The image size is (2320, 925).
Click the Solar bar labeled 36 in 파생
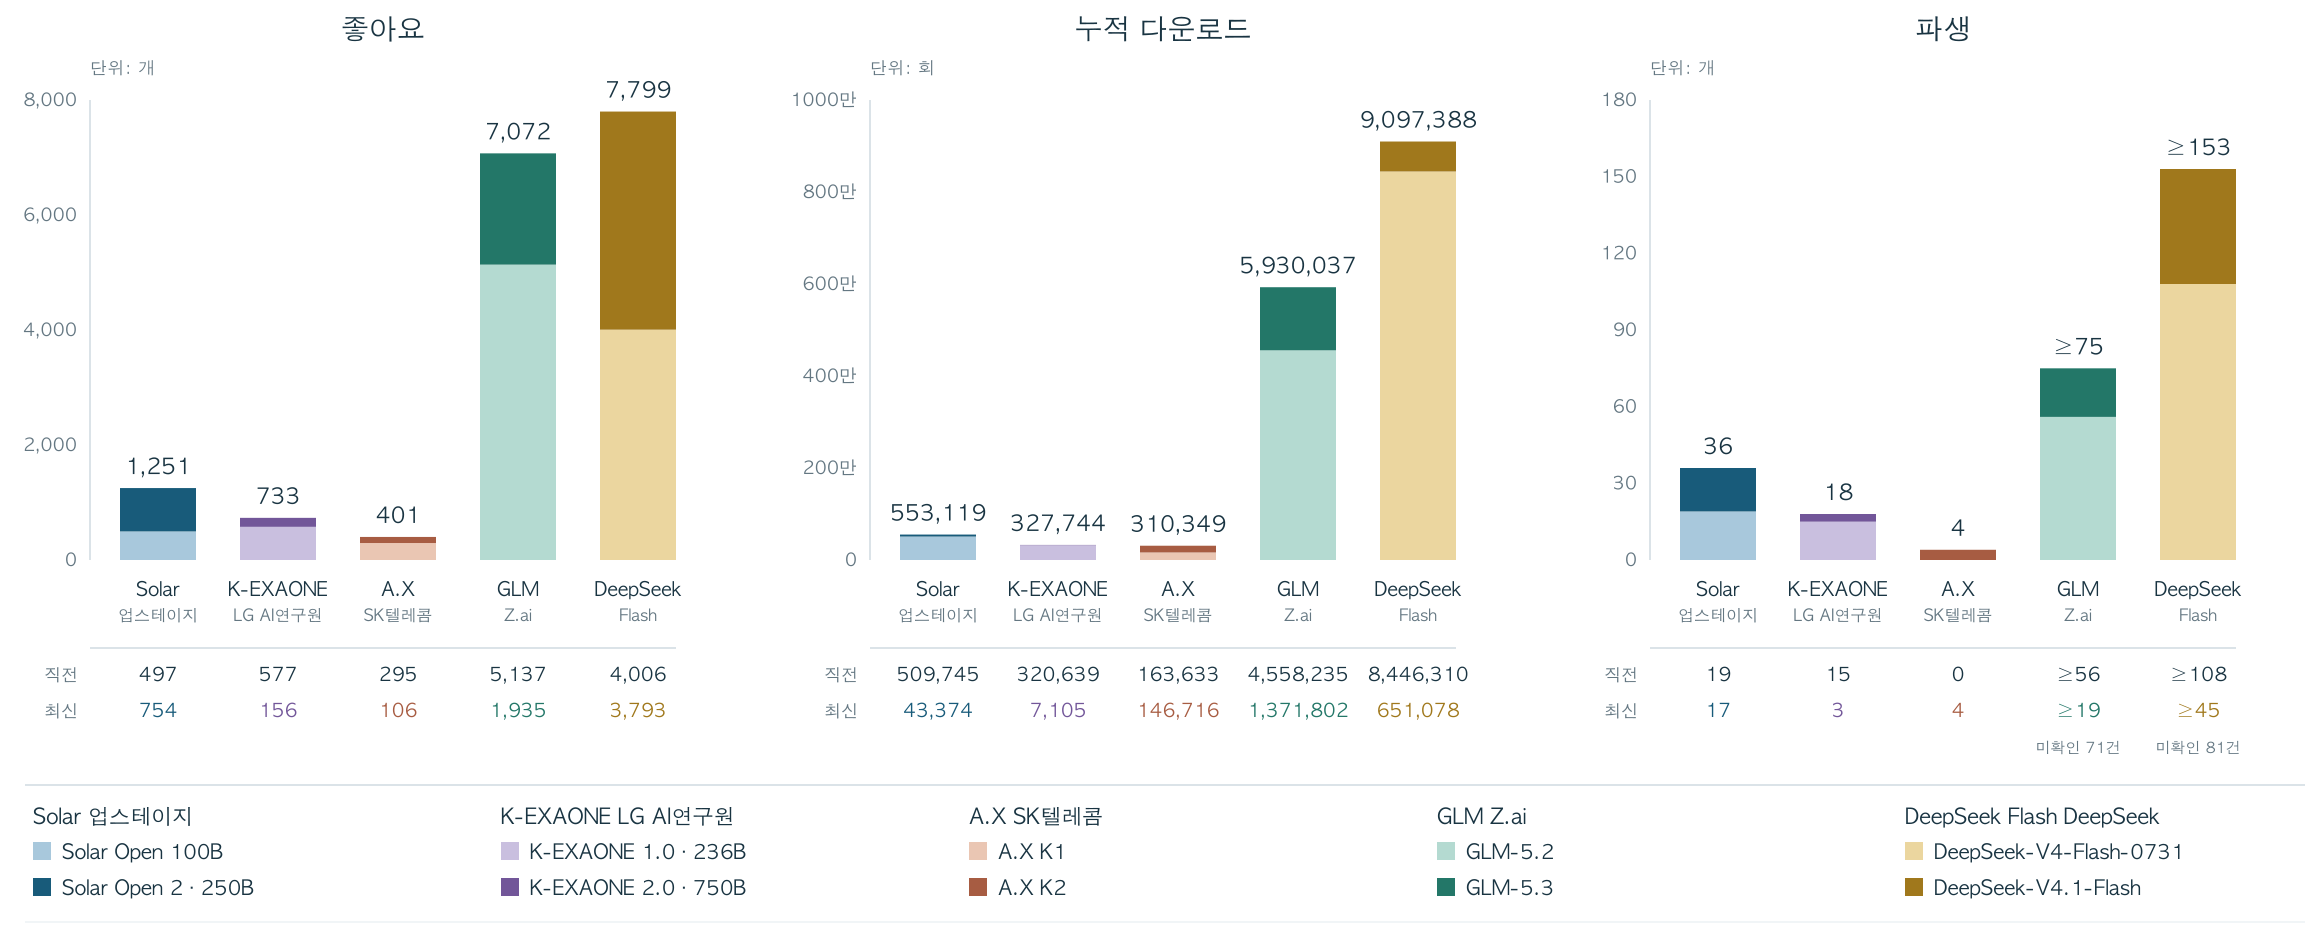(1718, 514)
